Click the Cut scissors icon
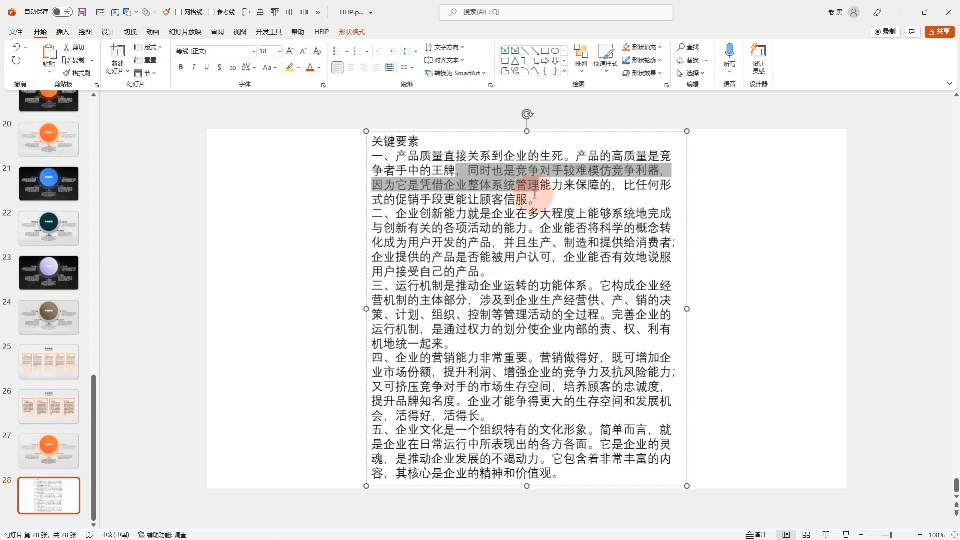 point(66,47)
